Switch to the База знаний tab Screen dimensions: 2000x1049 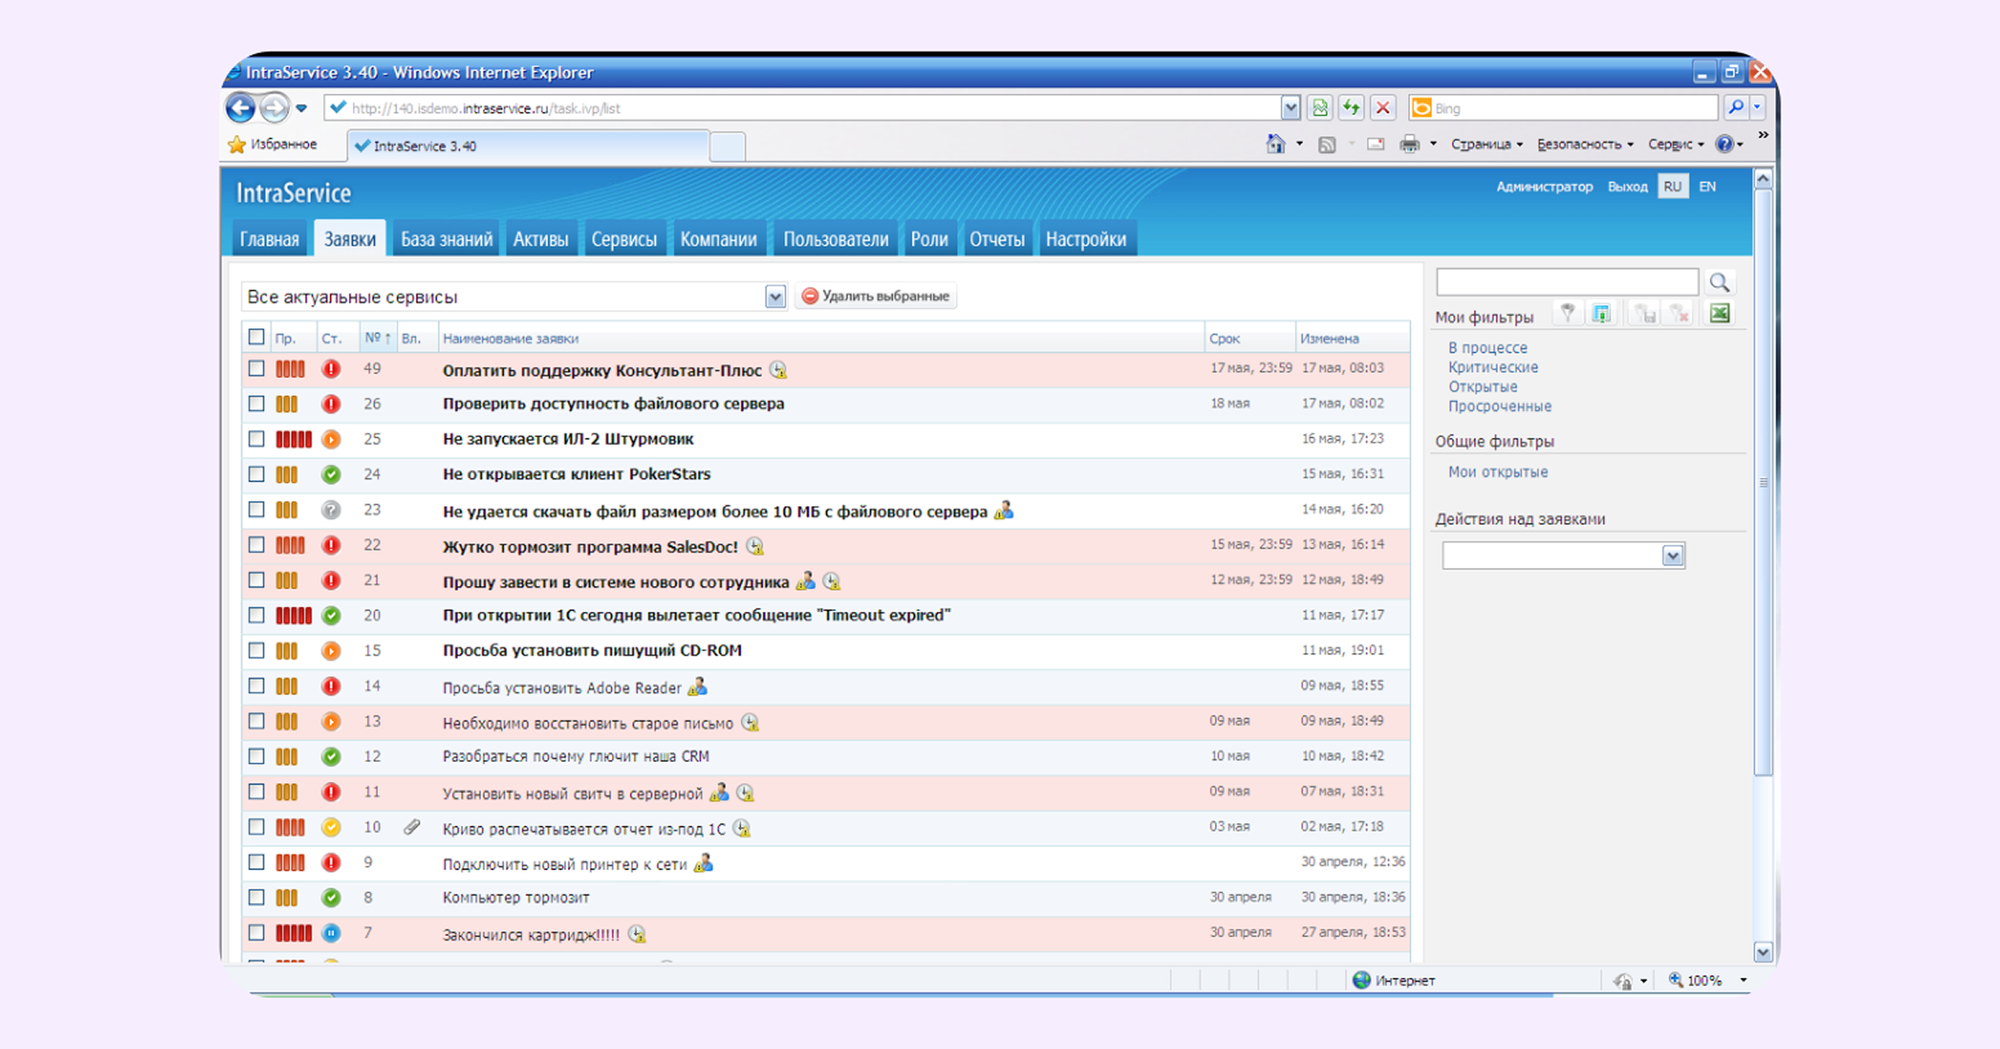click(x=446, y=239)
